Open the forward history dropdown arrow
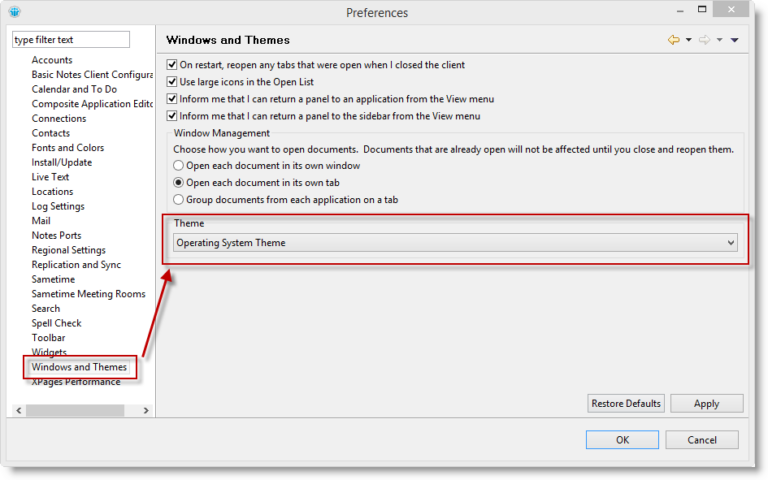The height and width of the screenshot is (480, 768). (720, 40)
